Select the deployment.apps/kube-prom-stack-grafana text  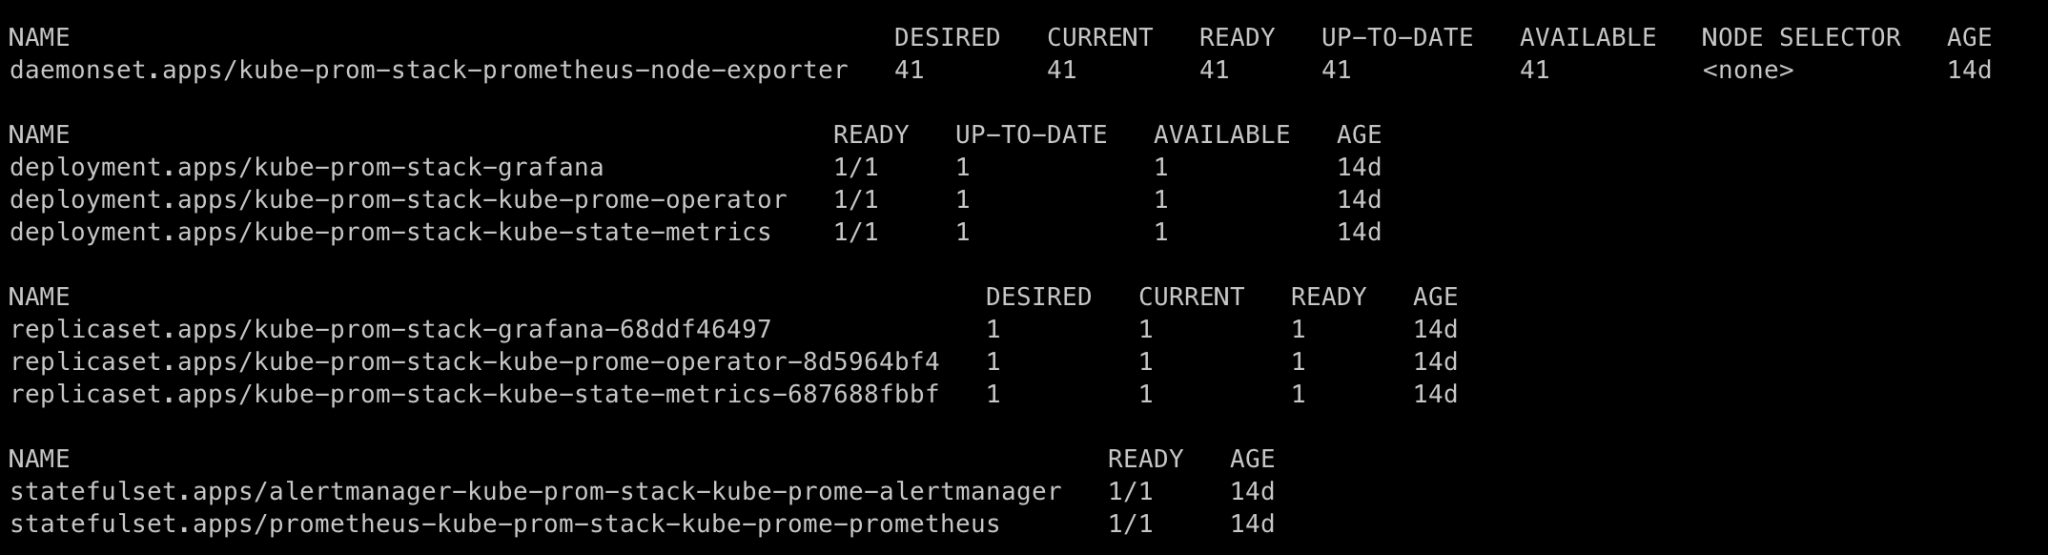[x=306, y=168]
